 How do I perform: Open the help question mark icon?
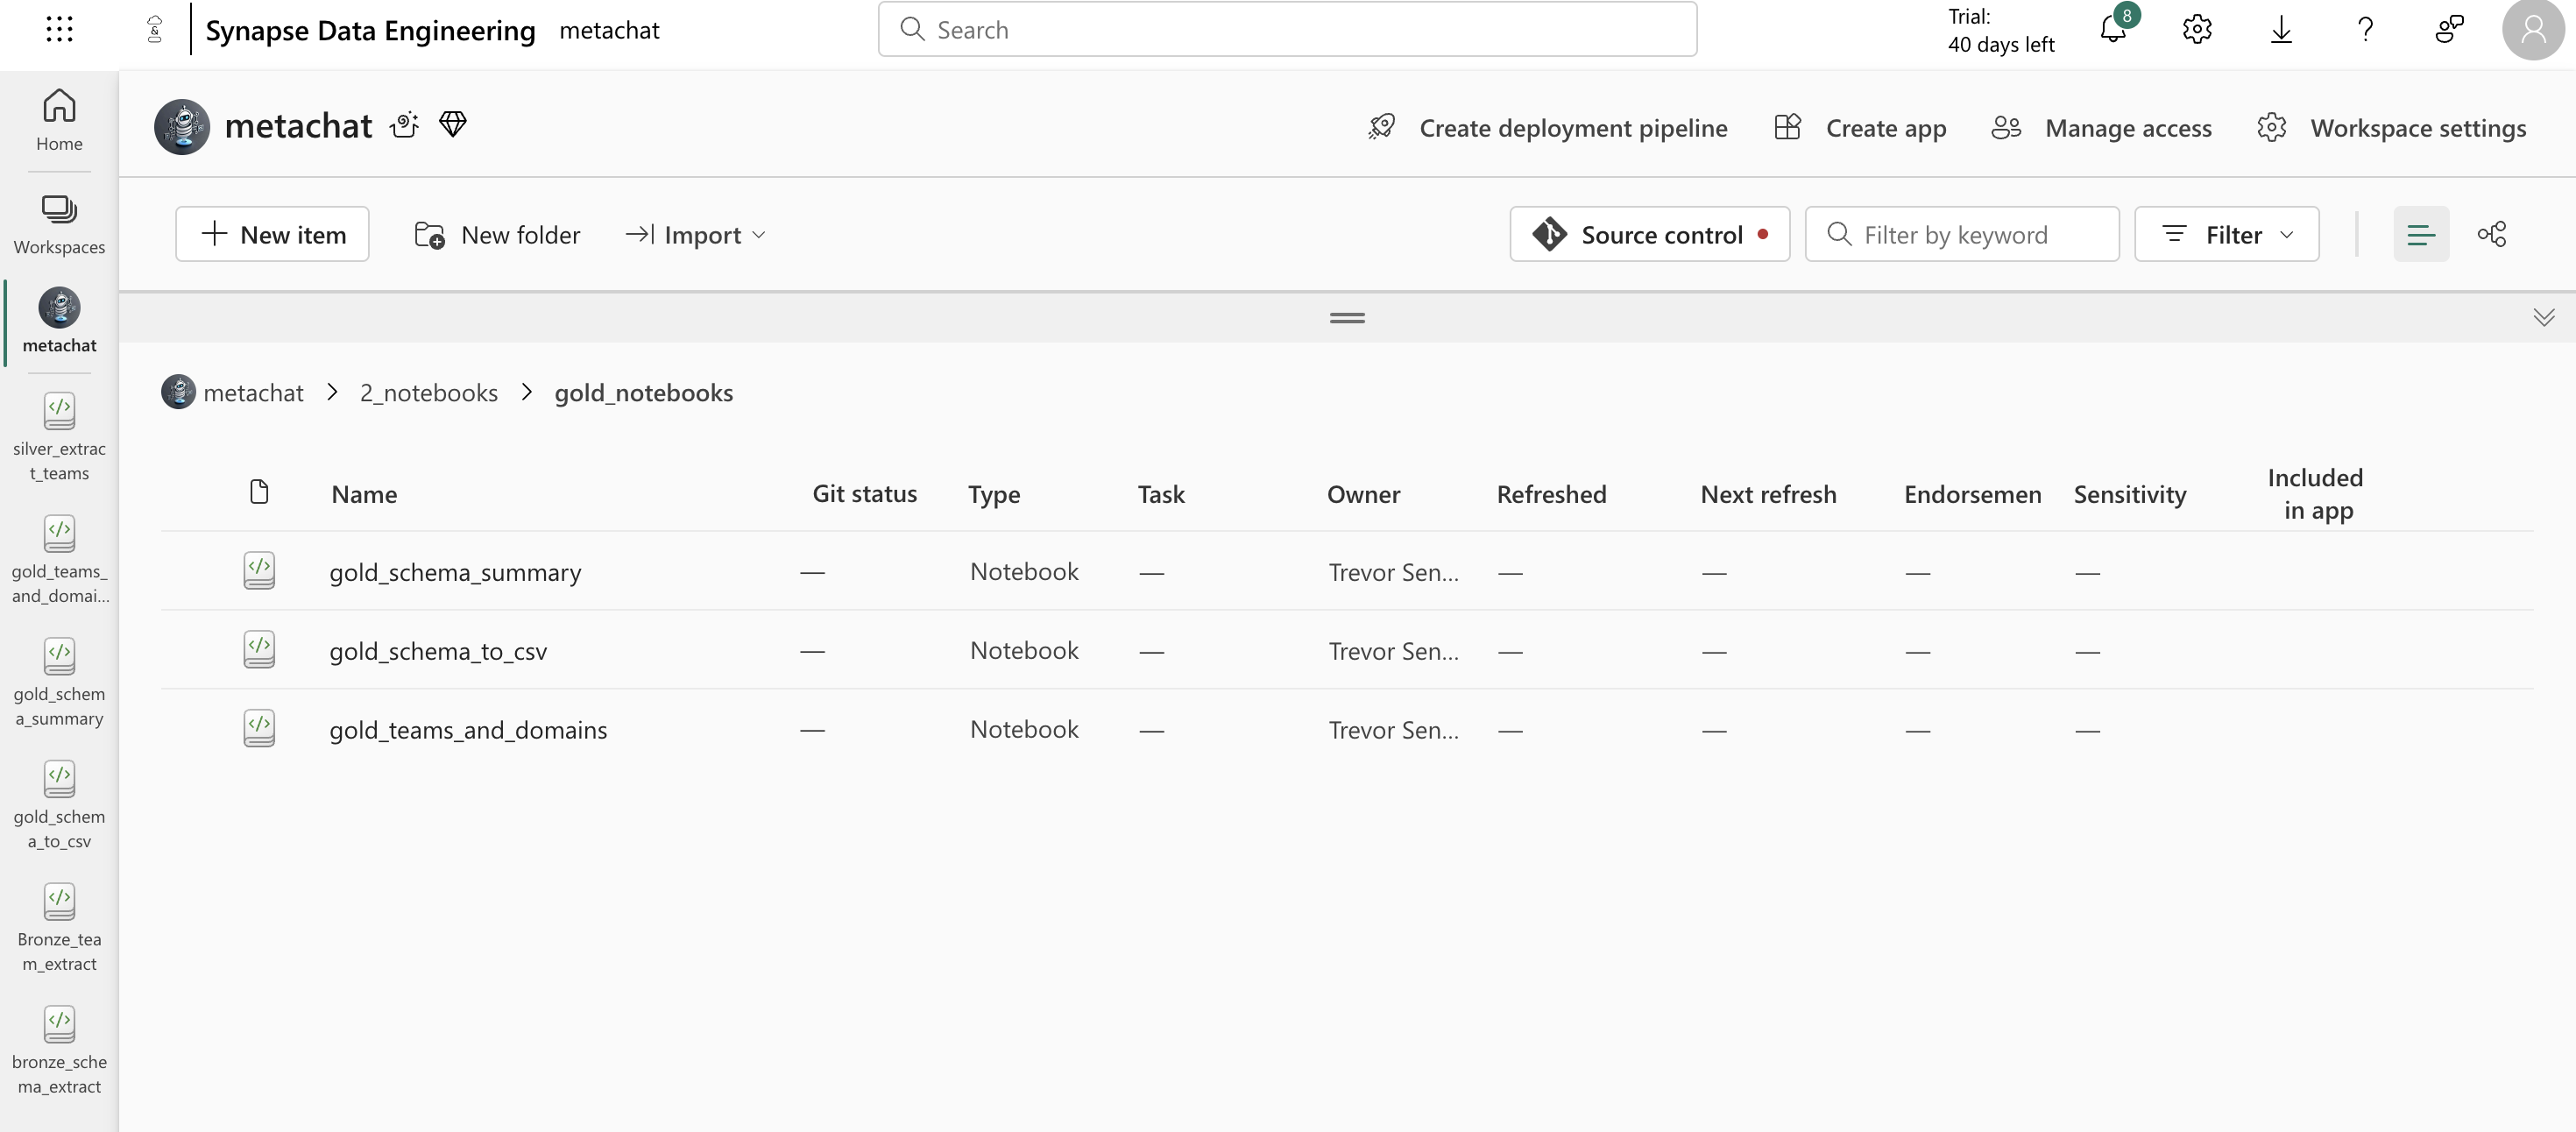2365,30
